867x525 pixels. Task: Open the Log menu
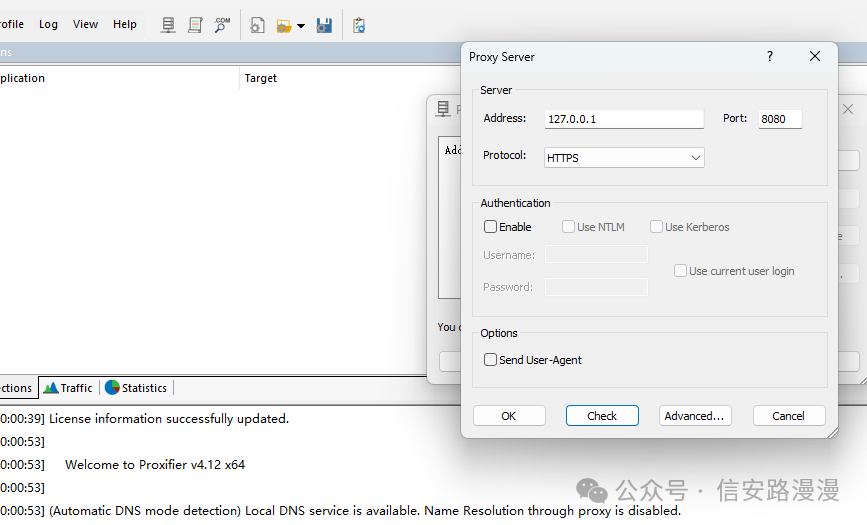click(x=48, y=24)
